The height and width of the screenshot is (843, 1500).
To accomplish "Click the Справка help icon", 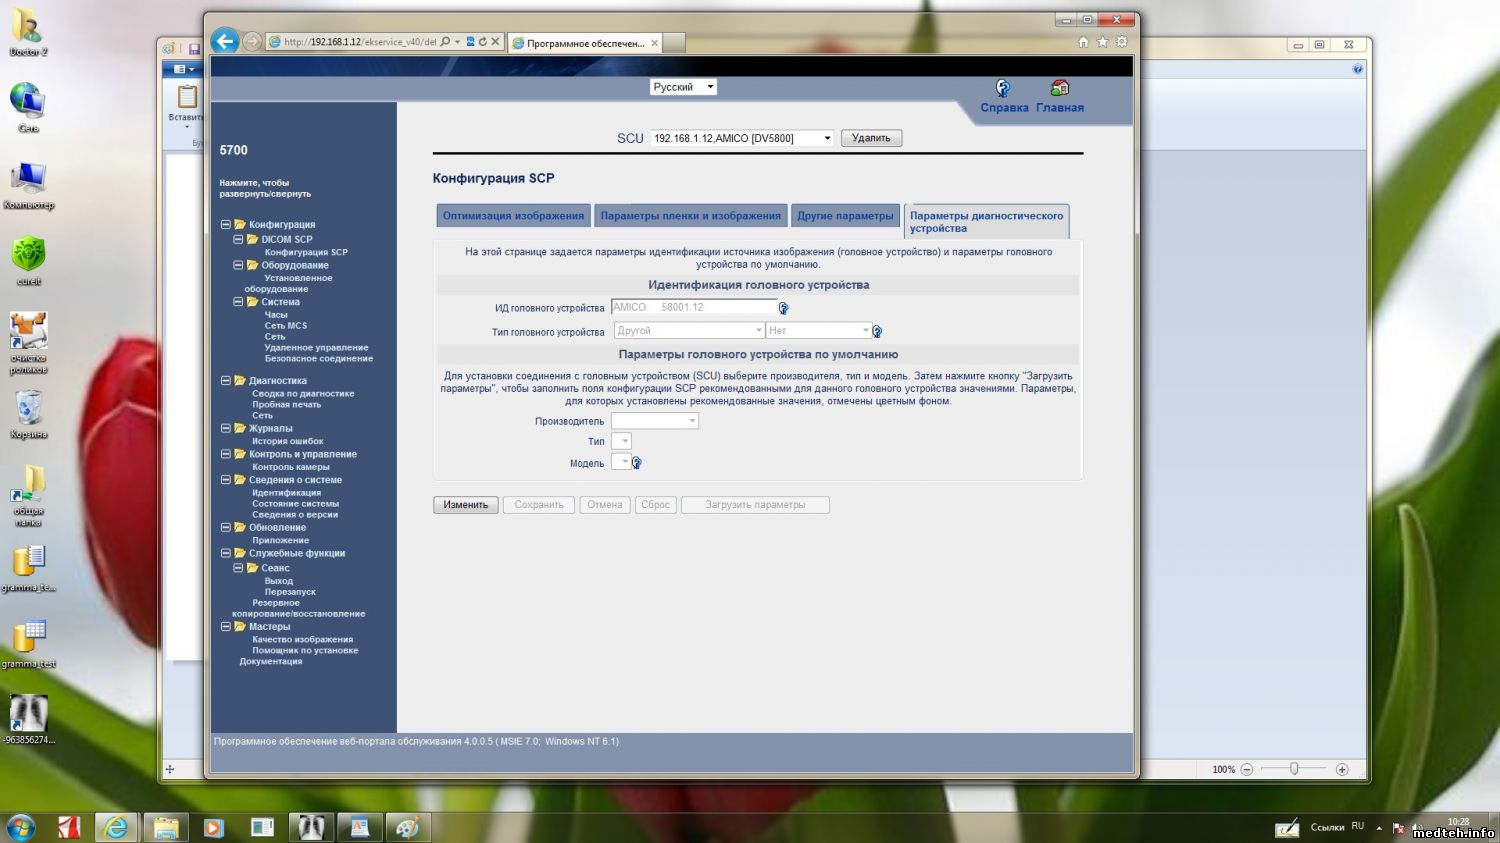I will tap(1003, 89).
